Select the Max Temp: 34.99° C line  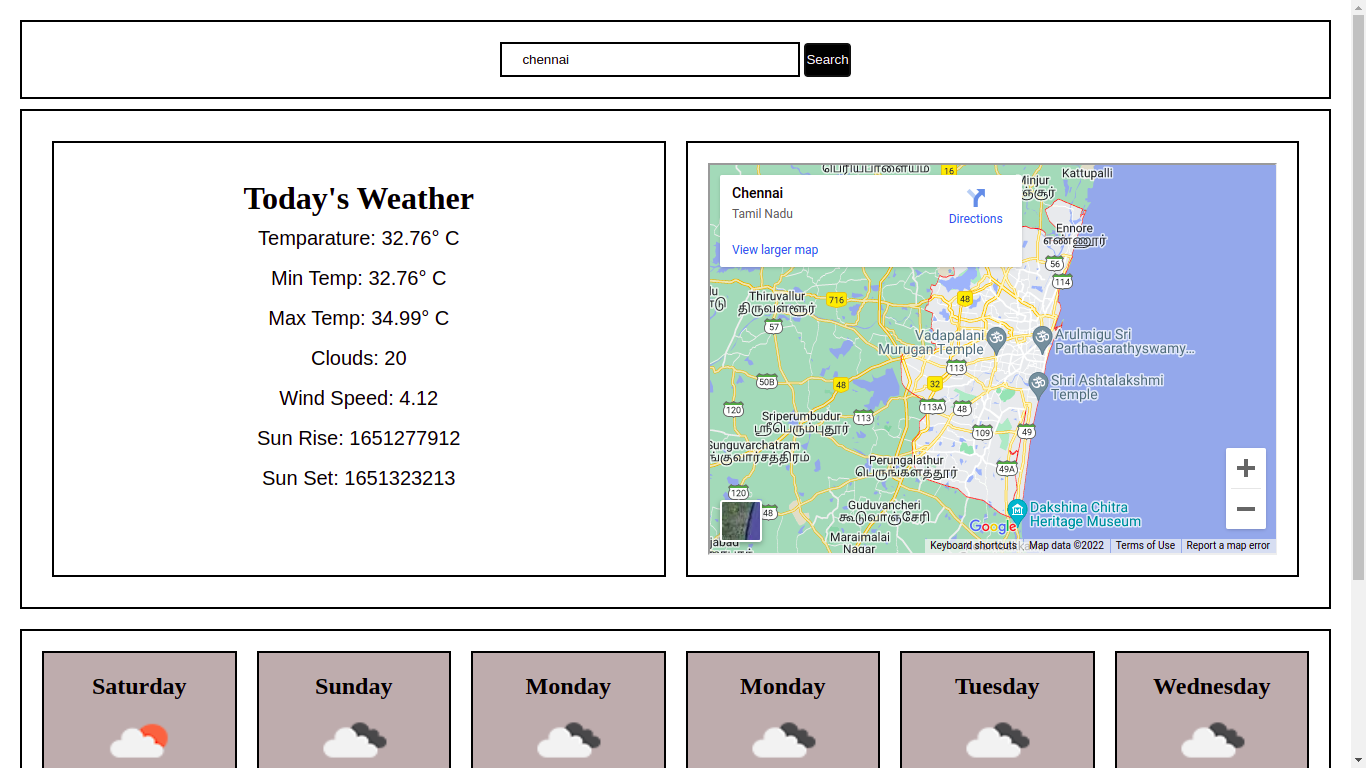click(359, 318)
